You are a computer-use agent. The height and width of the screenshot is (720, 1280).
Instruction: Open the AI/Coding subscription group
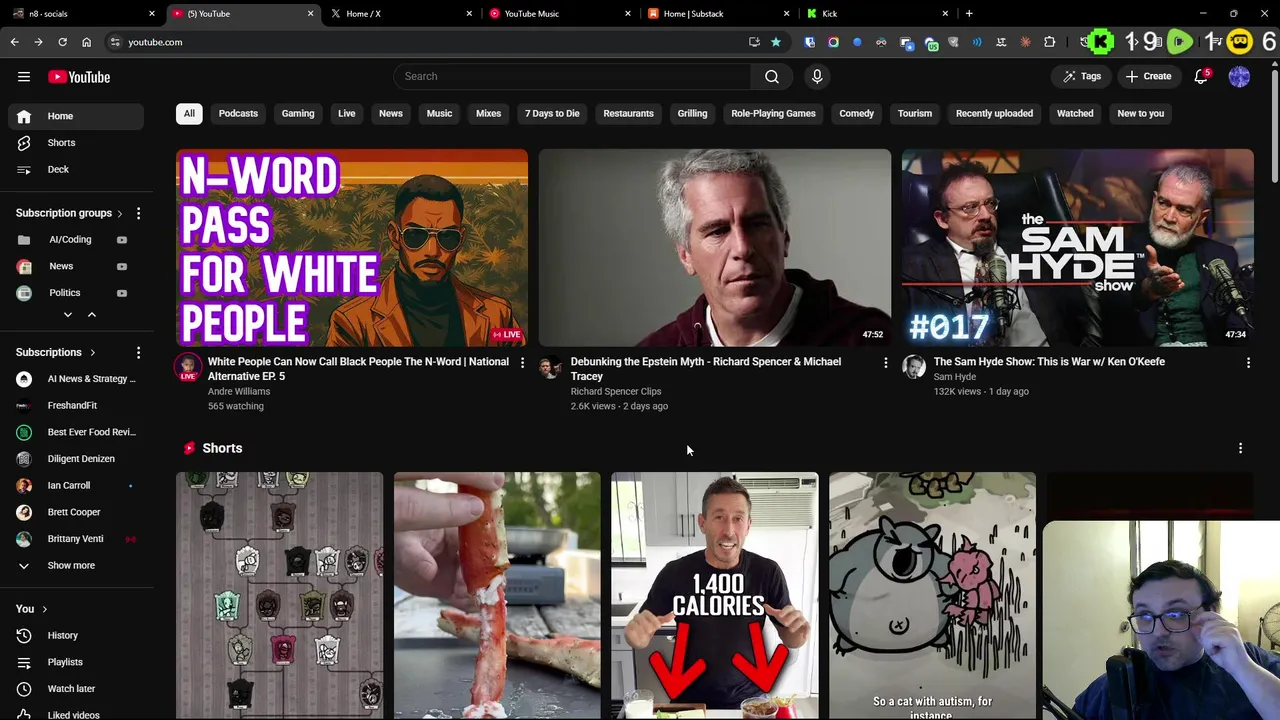pos(70,240)
